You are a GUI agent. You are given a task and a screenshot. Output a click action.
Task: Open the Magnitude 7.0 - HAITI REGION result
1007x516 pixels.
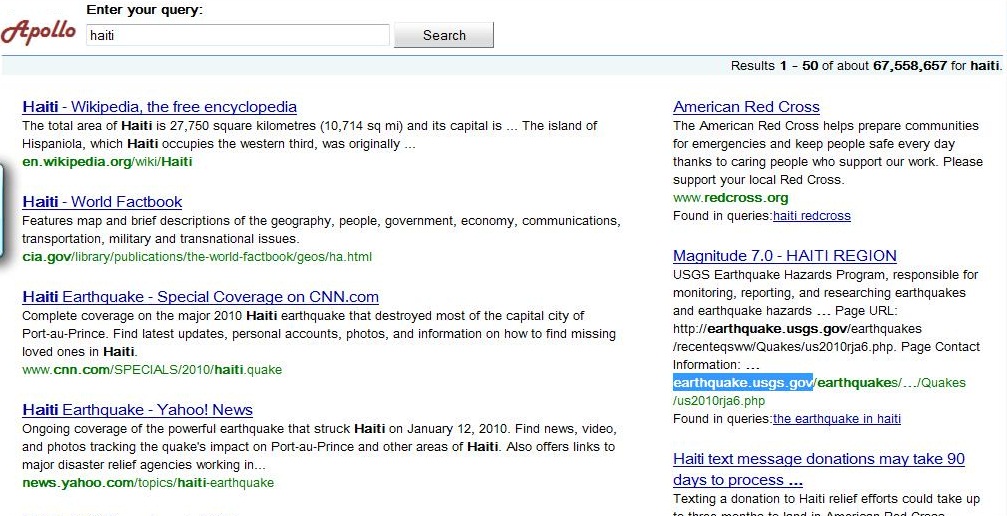784,256
